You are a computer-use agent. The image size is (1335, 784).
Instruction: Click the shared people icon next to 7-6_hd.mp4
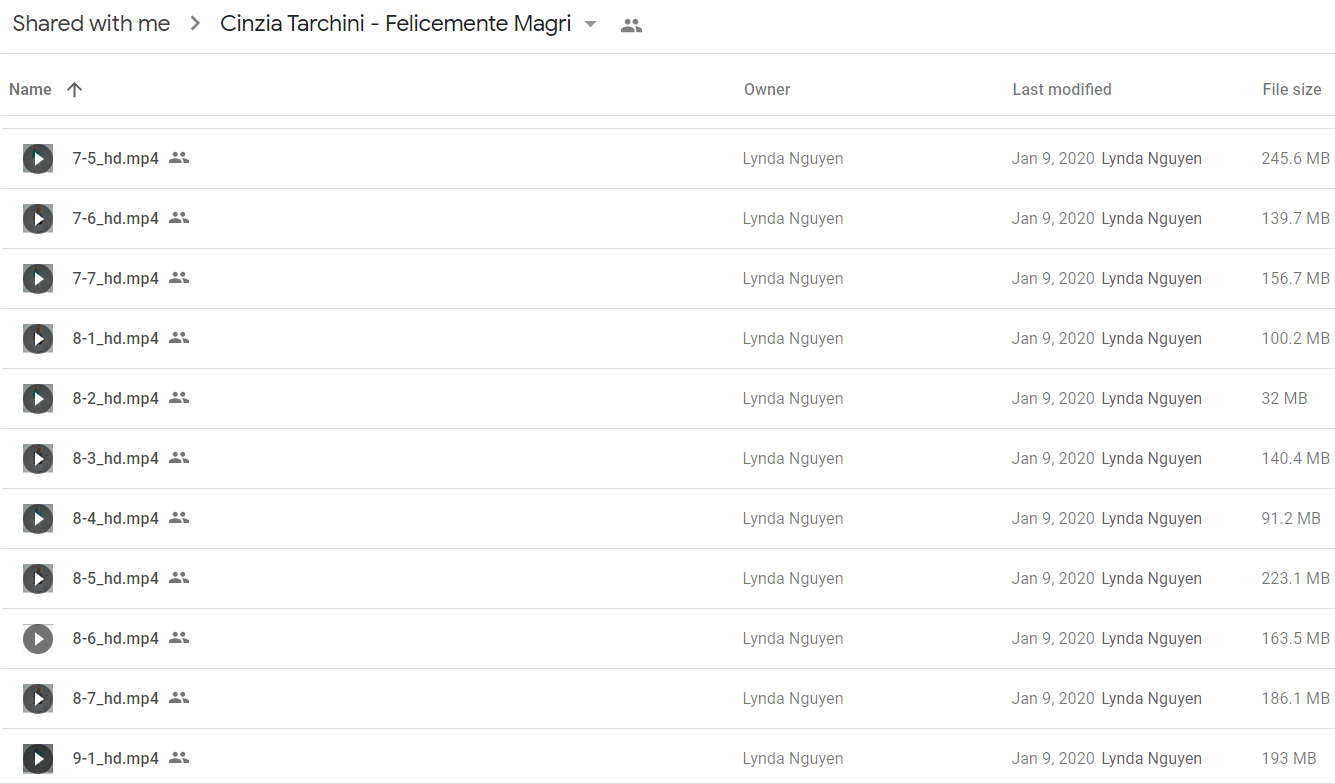tap(179, 218)
